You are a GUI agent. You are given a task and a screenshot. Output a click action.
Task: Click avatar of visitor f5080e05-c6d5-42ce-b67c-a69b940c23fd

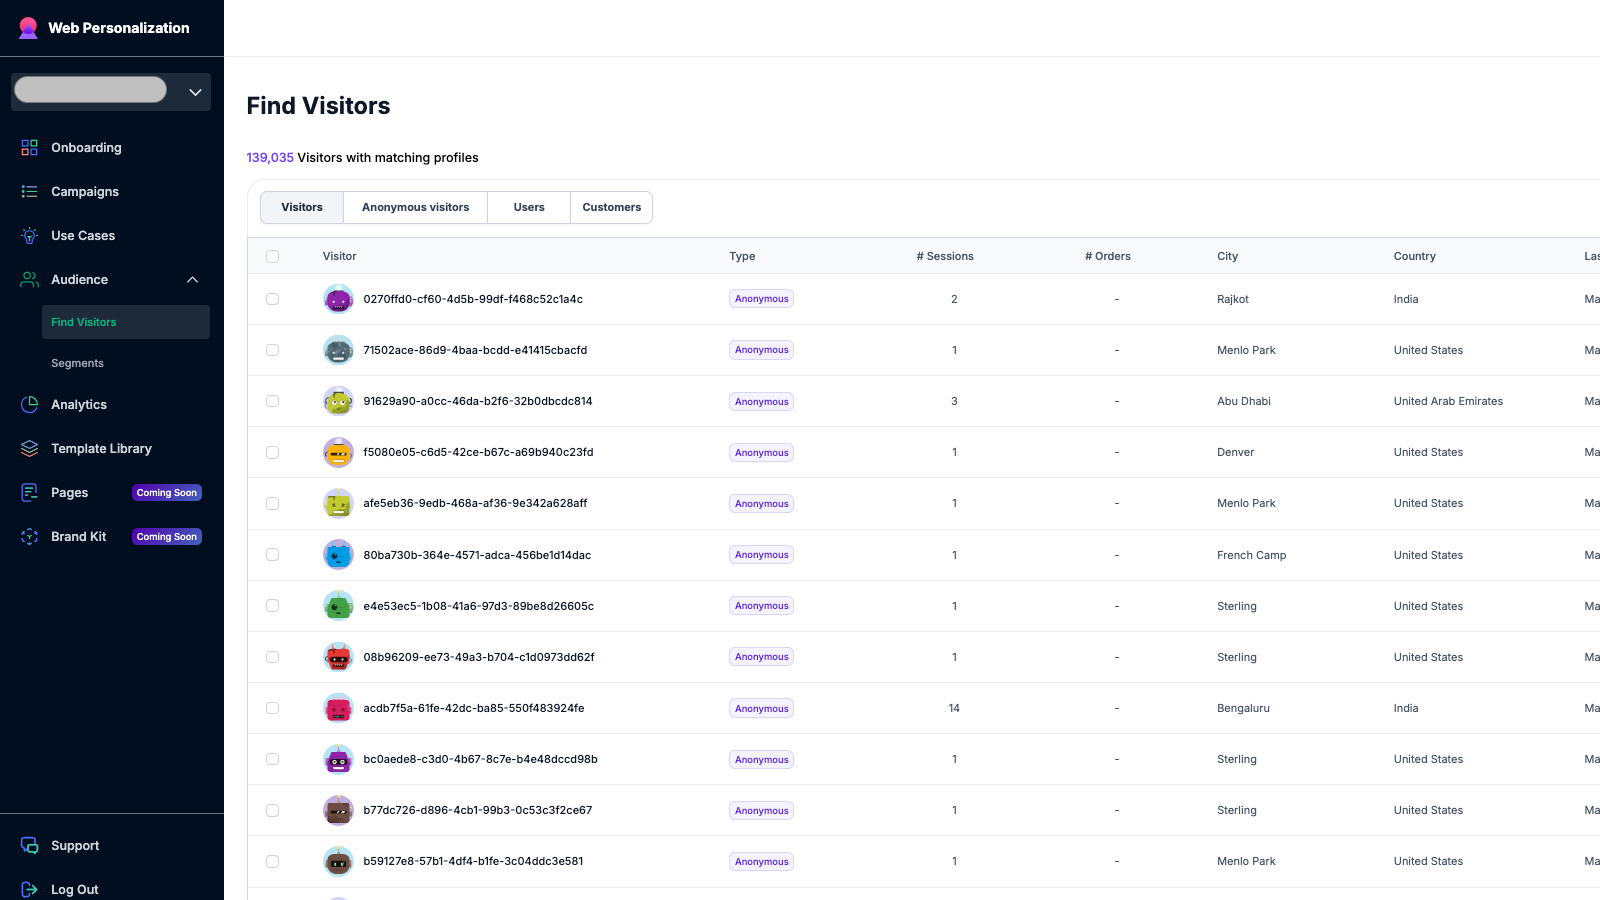(339, 452)
